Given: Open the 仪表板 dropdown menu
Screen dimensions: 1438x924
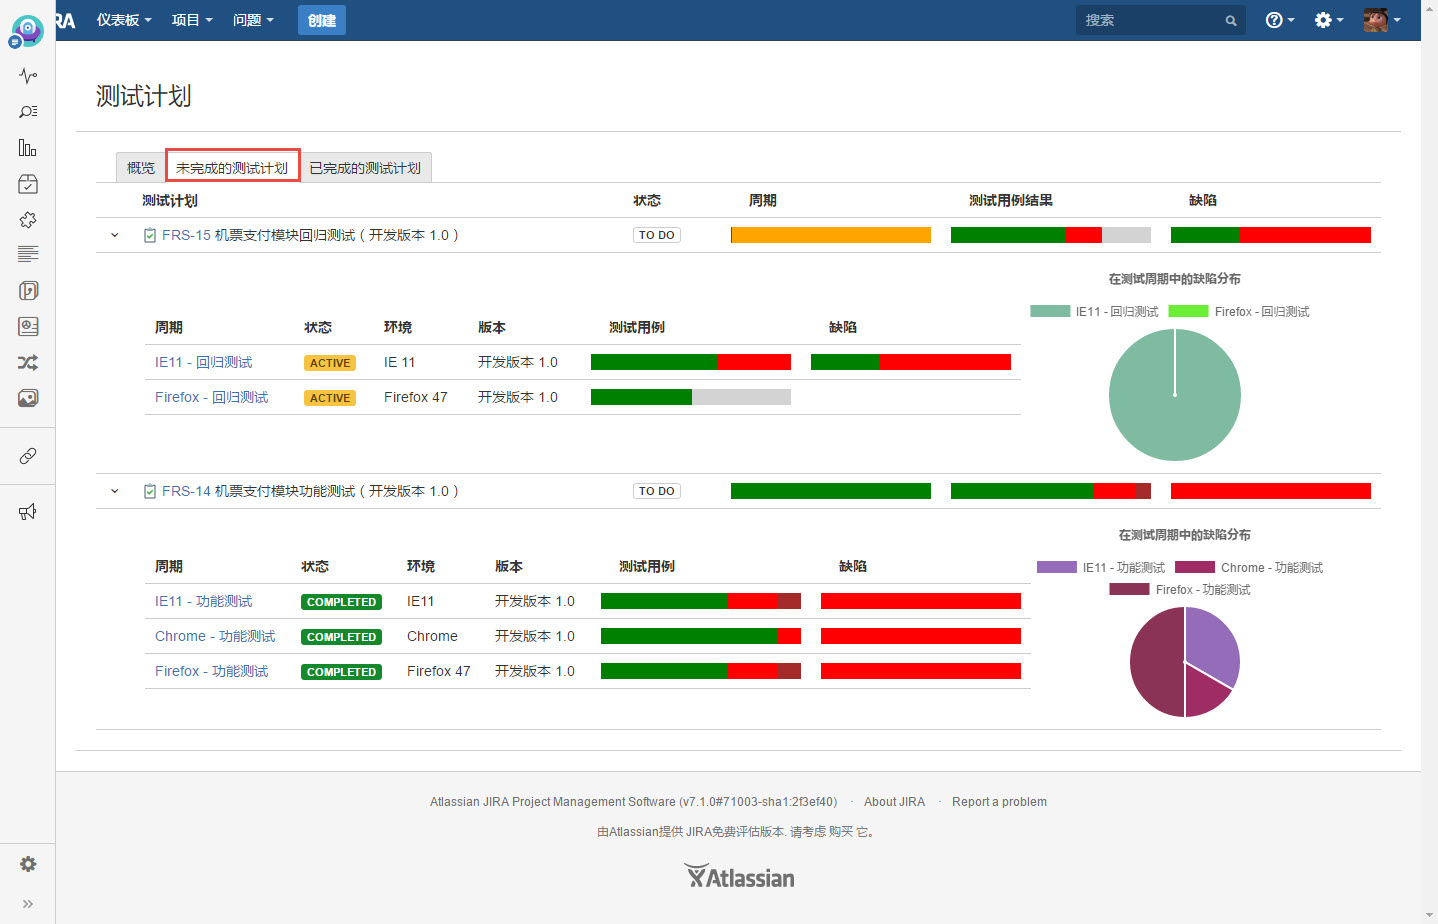Looking at the screenshot, I should tap(124, 20).
